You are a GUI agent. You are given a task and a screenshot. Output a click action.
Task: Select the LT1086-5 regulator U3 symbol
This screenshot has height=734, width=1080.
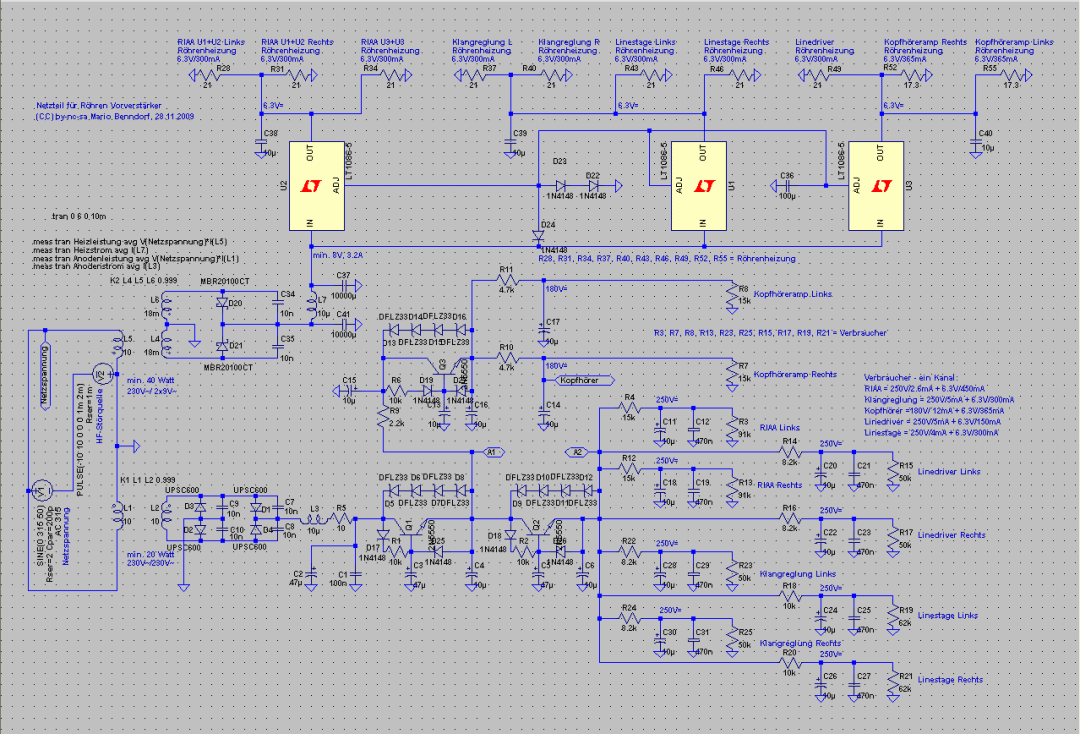pos(875,186)
